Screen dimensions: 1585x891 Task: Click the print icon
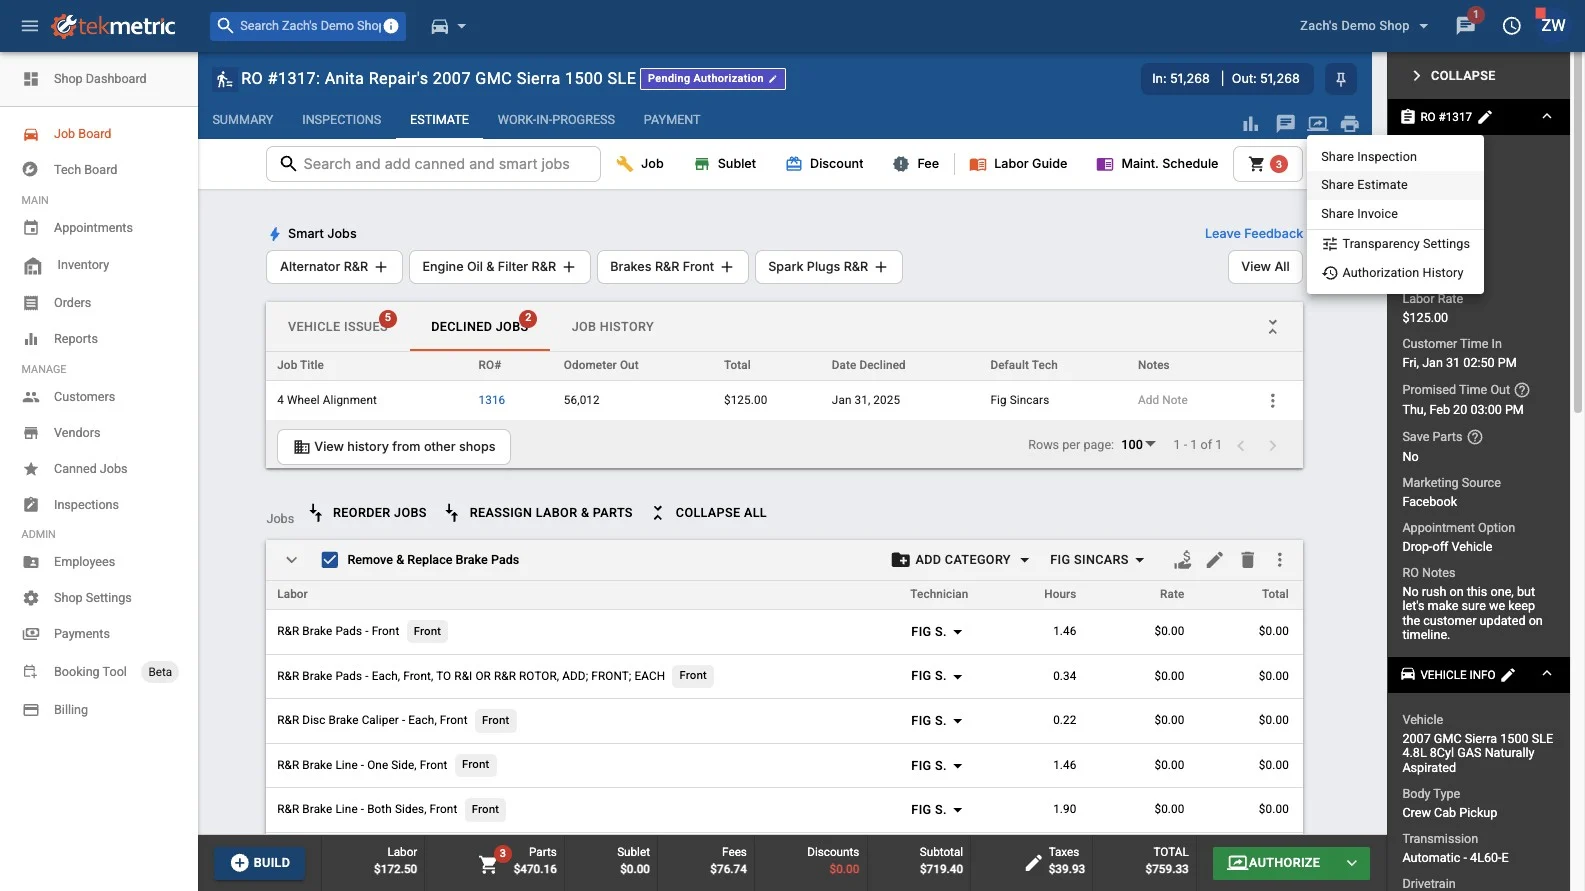(1350, 124)
